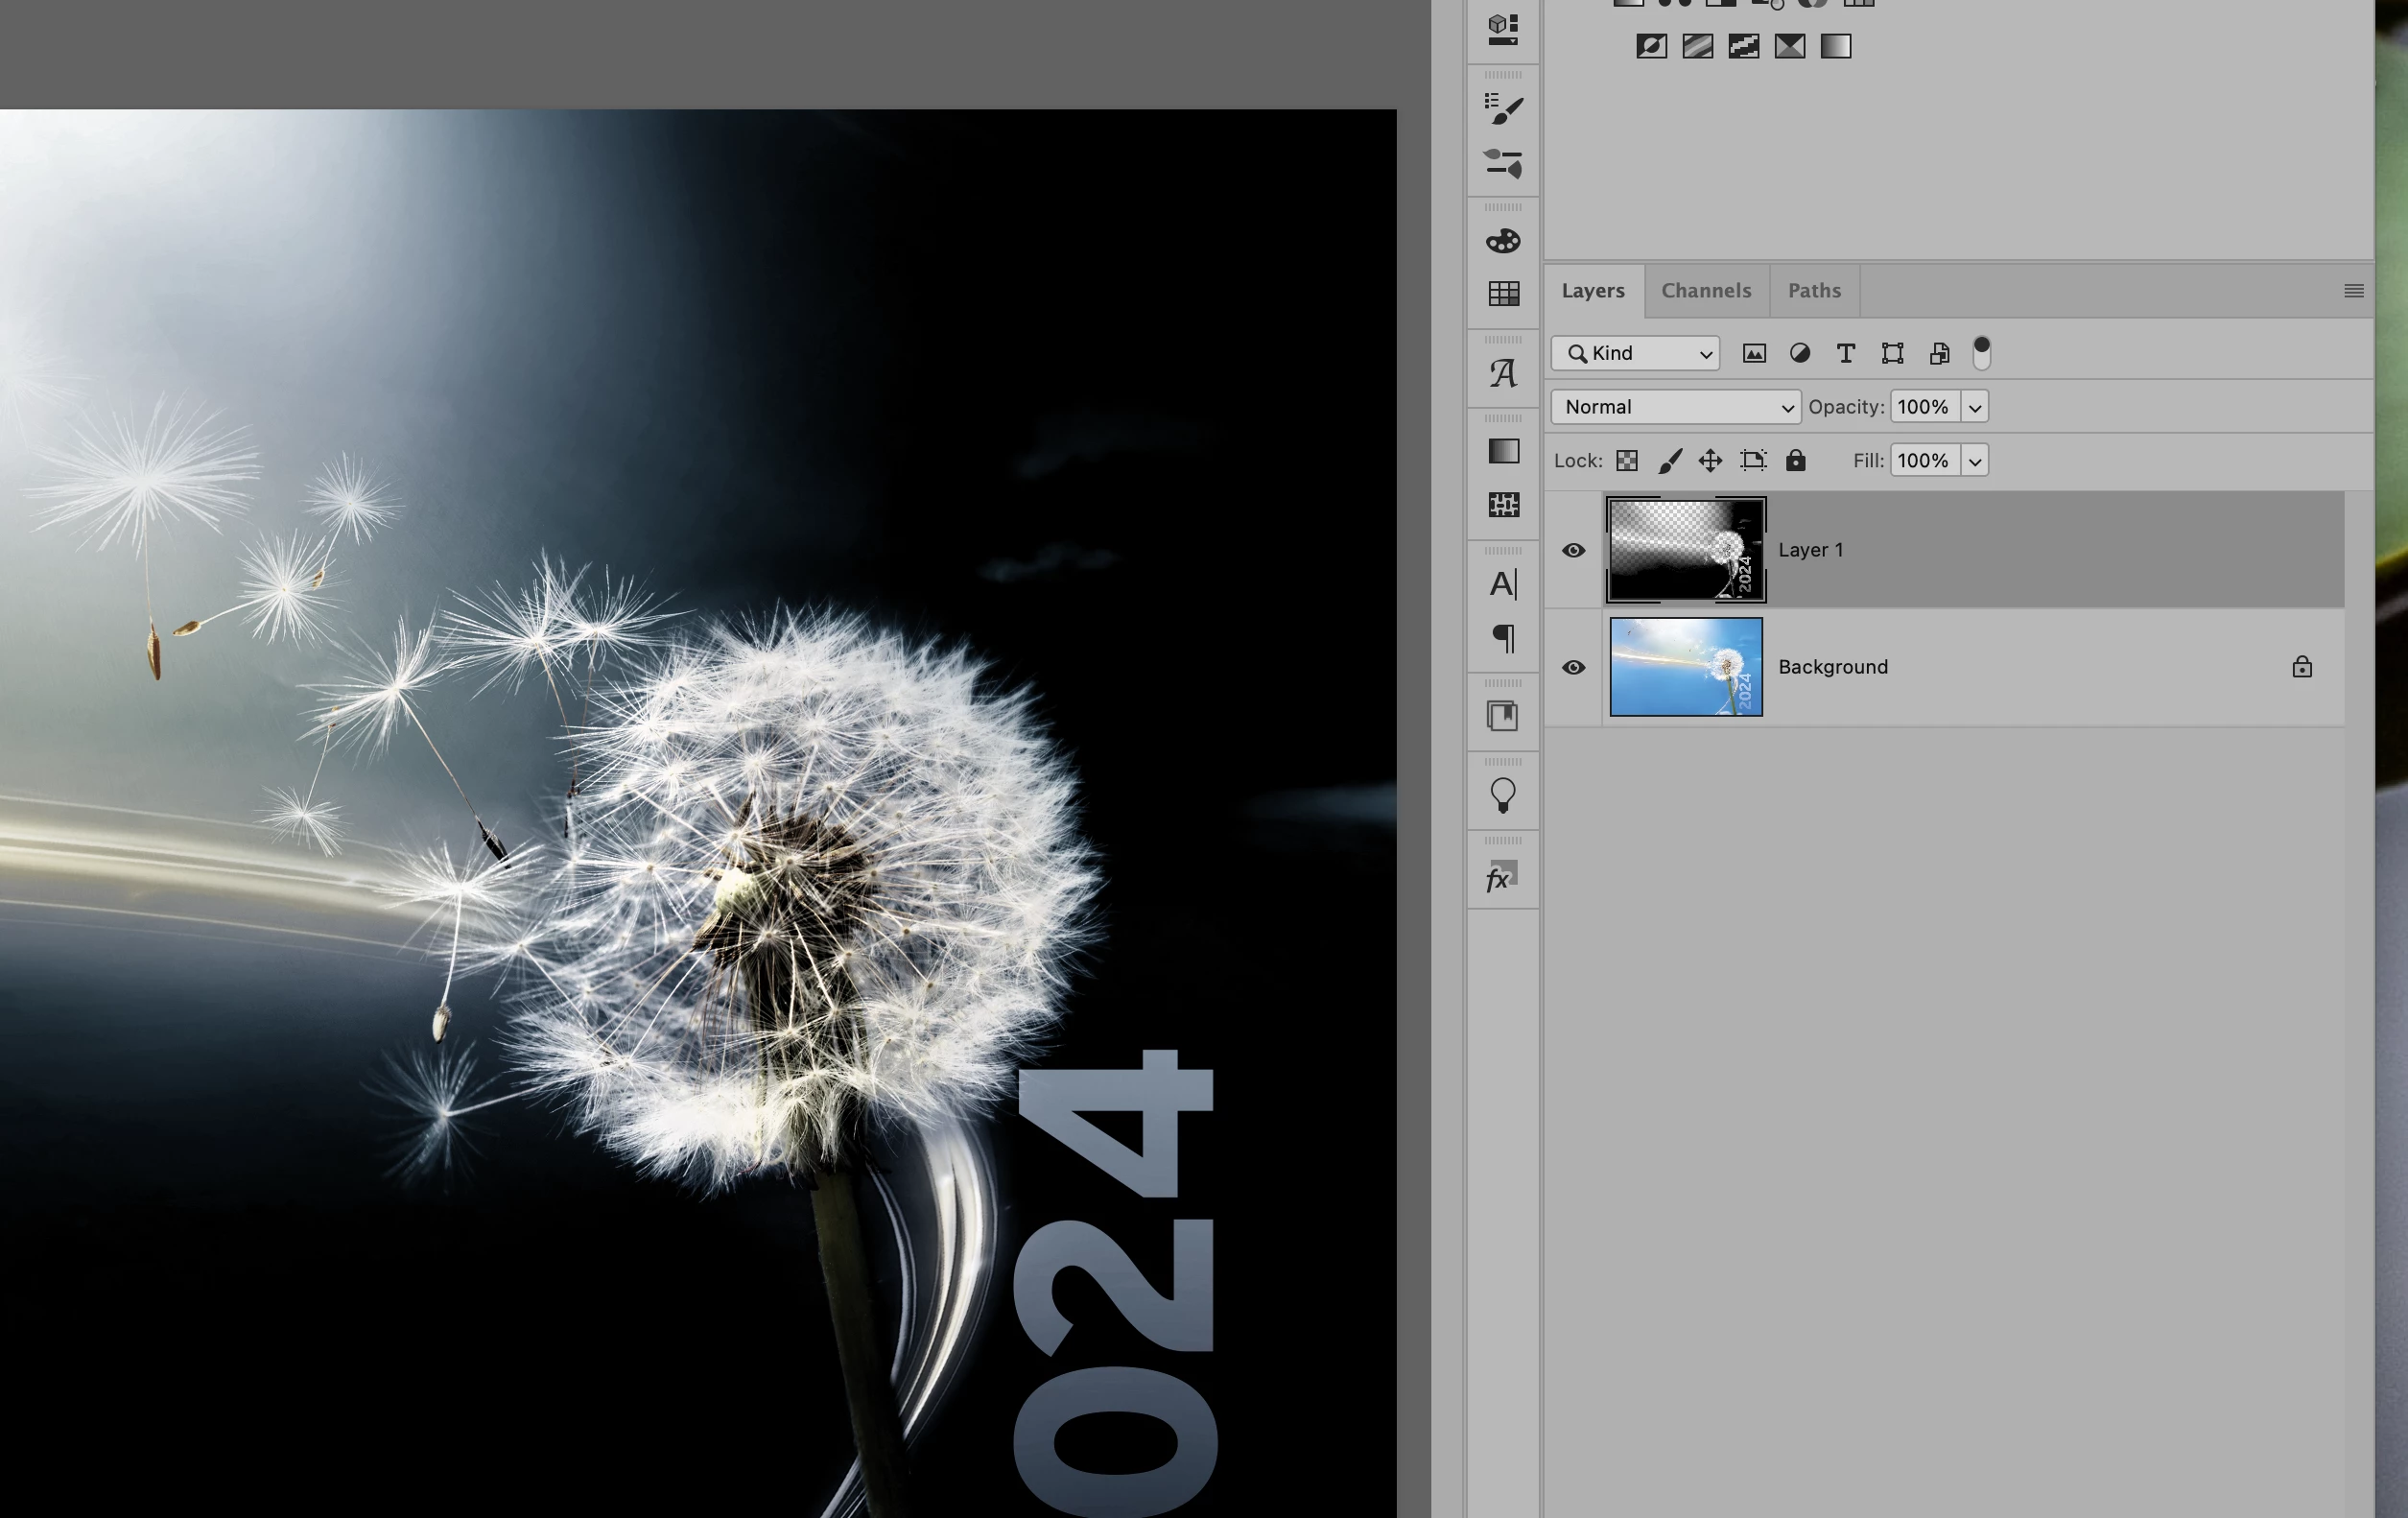Open the Paragraph panel icon
Viewport: 2408px width, 1518px height.
(x=1503, y=638)
